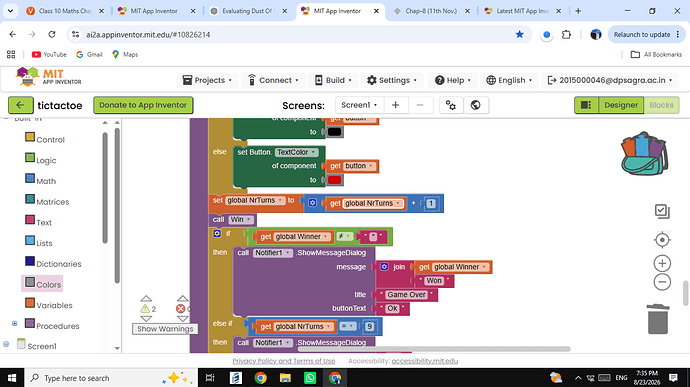Open the English language menu
Viewport: 690px width, 387px height.
click(x=509, y=80)
